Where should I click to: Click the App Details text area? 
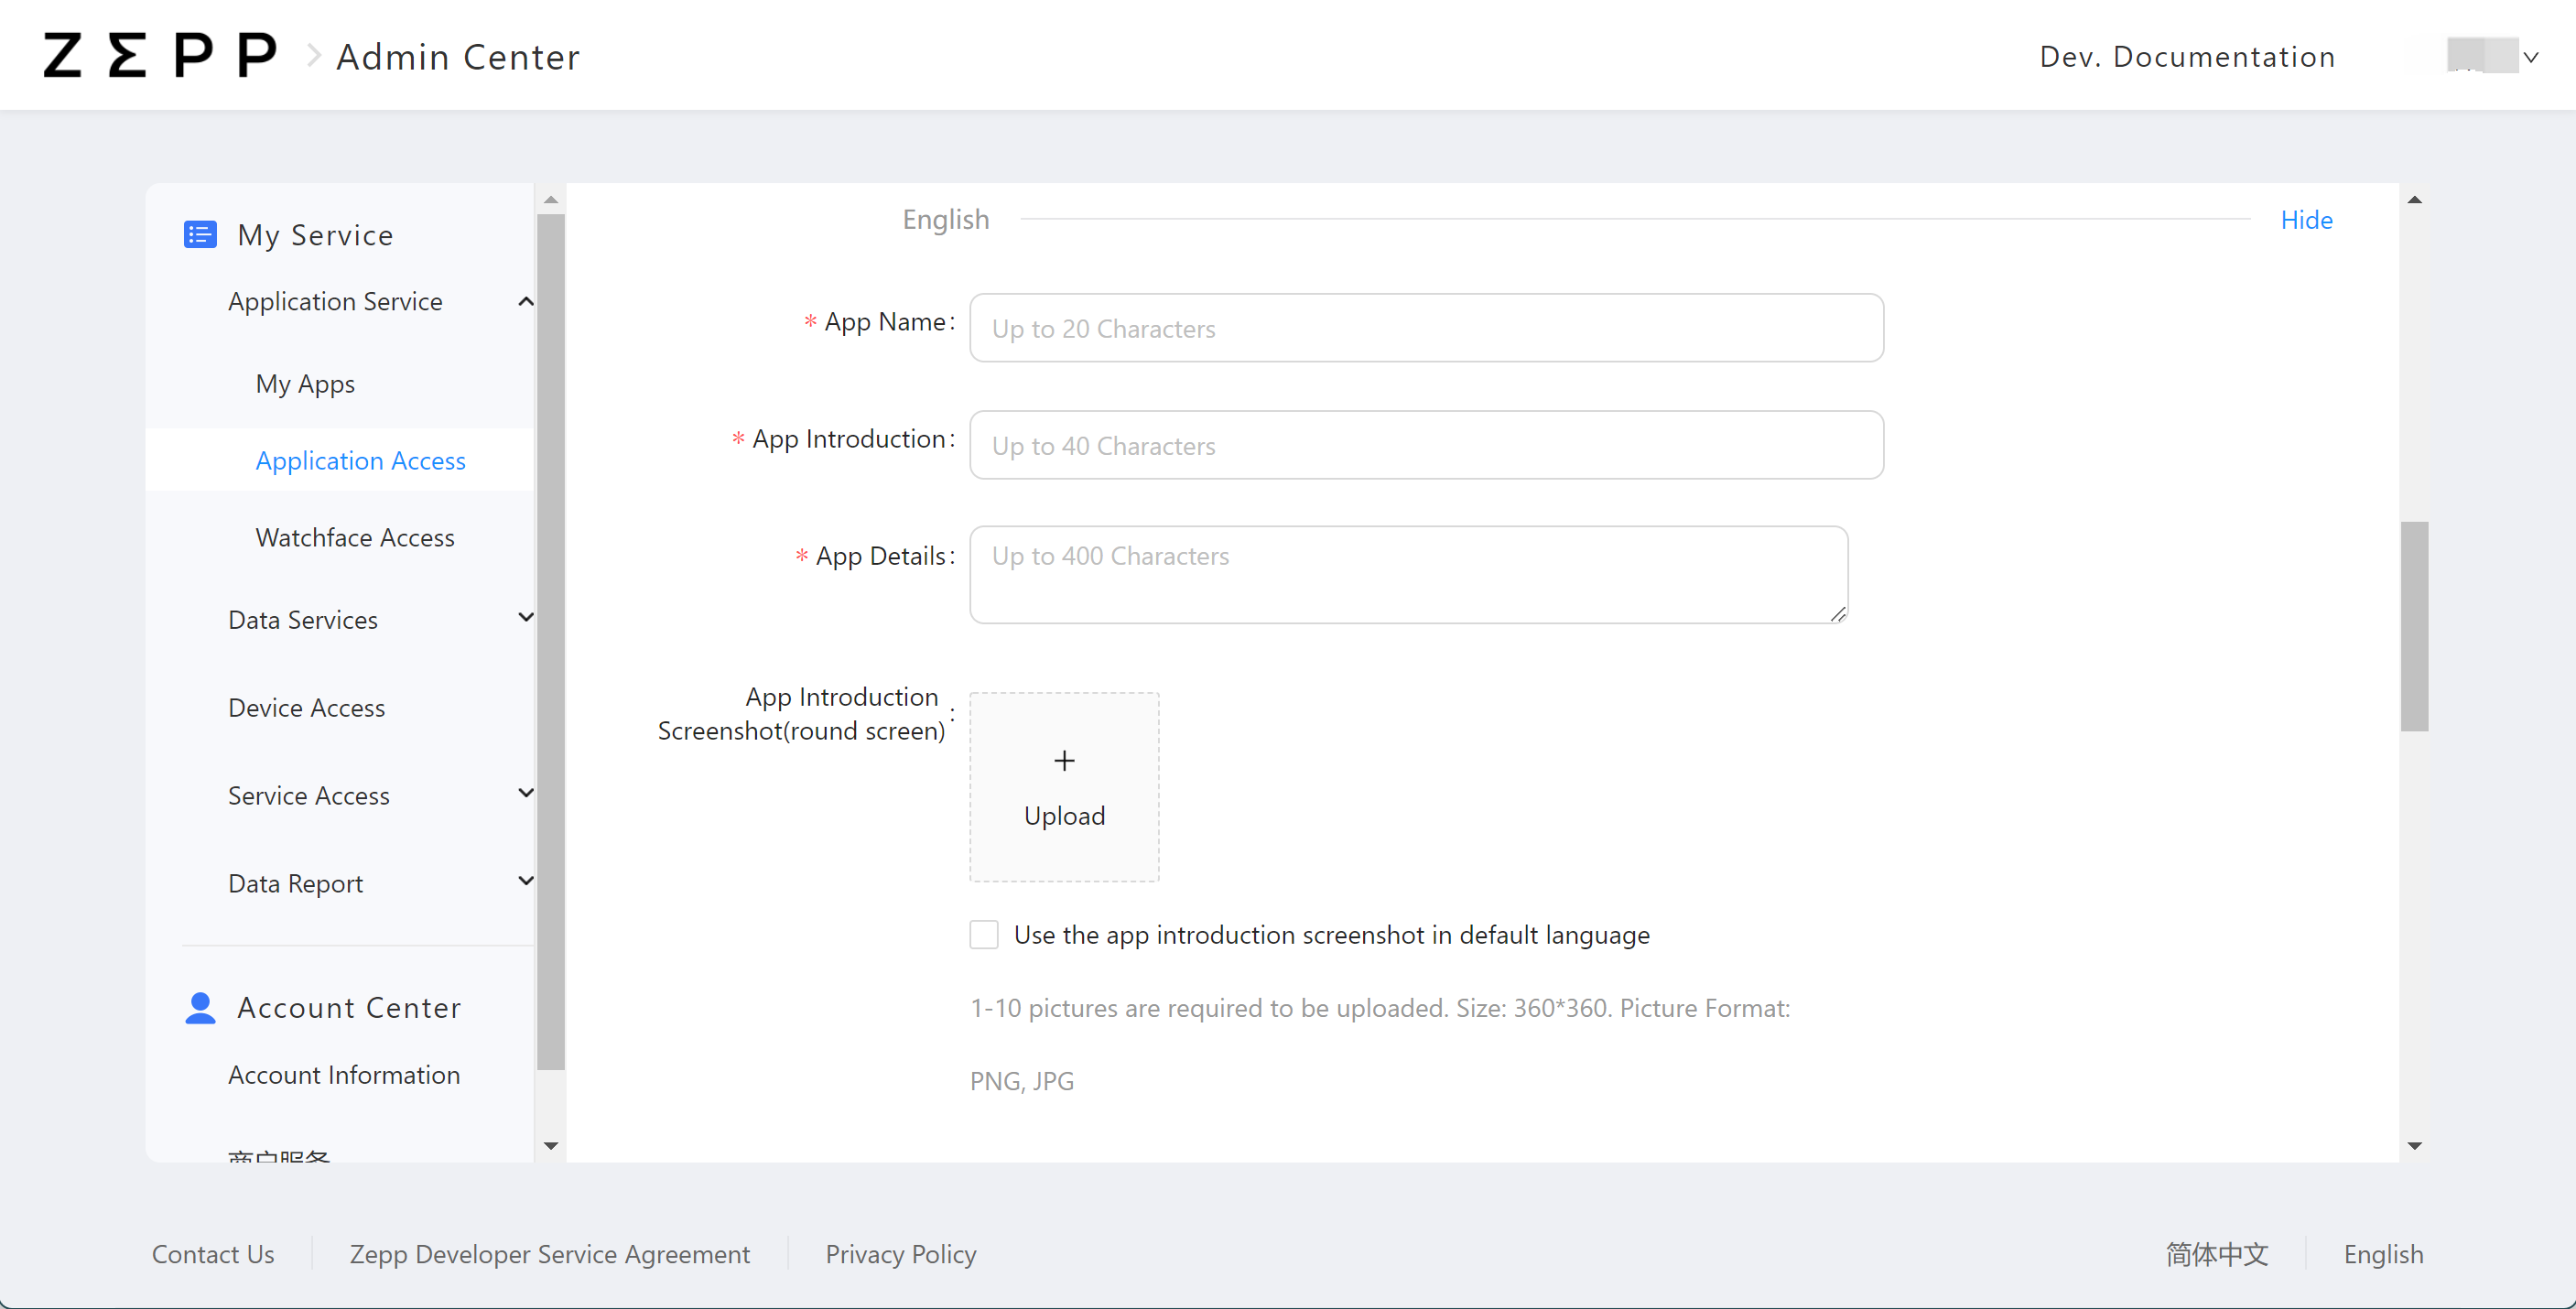[x=1408, y=575]
